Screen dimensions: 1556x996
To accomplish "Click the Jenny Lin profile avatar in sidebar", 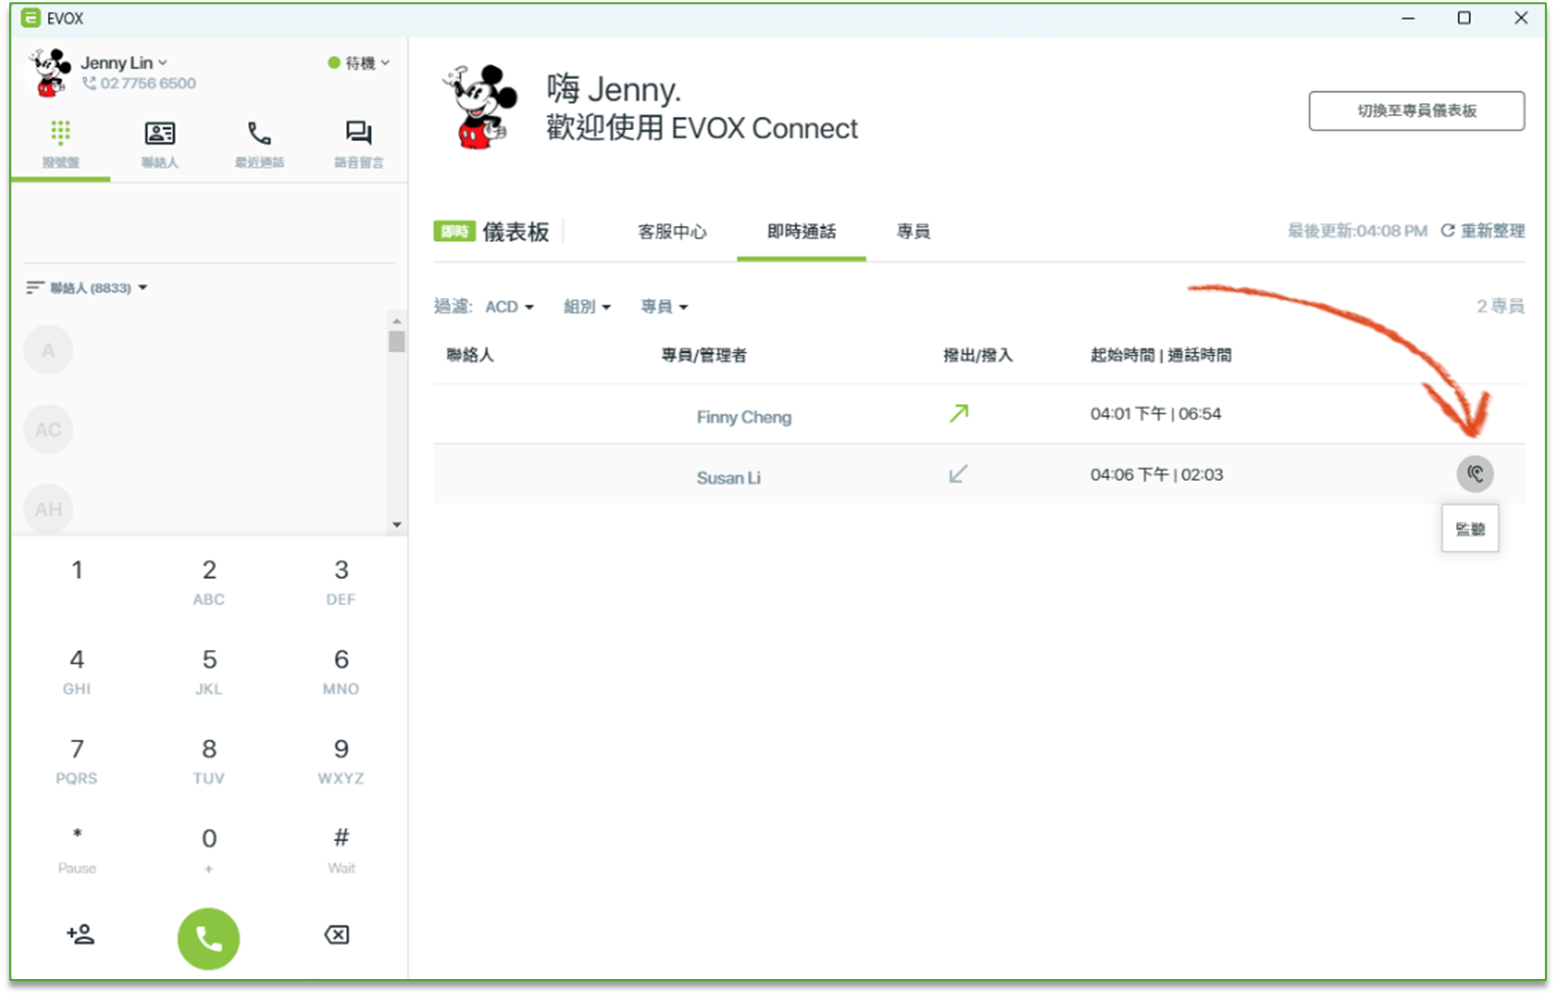I will pyautogui.click(x=48, y=73).
